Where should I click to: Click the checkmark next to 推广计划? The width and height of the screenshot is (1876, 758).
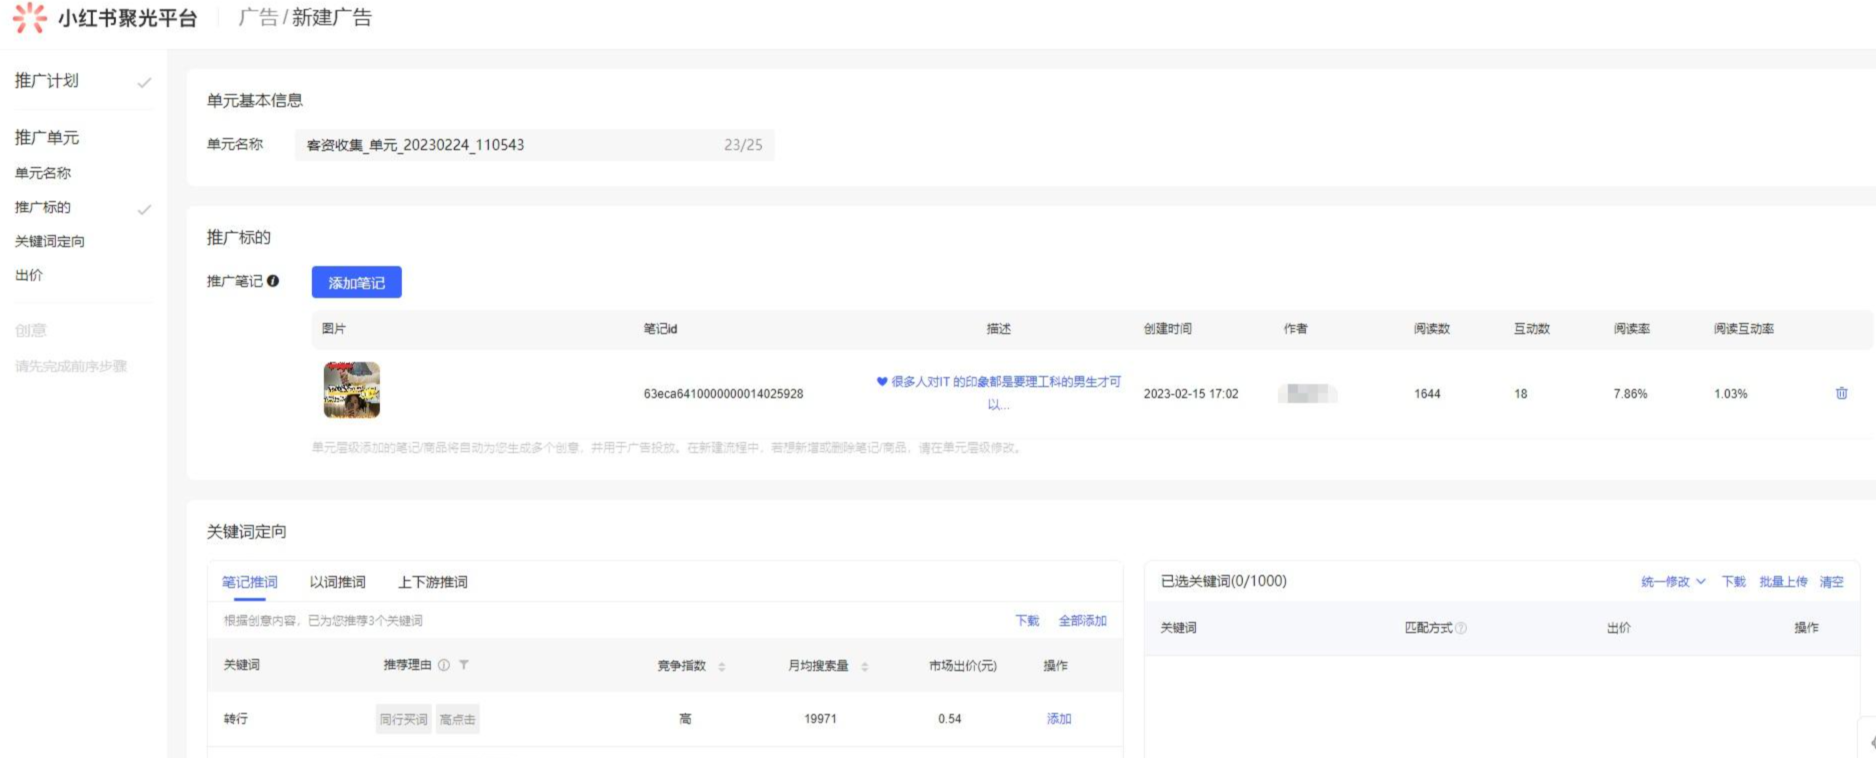144,82
